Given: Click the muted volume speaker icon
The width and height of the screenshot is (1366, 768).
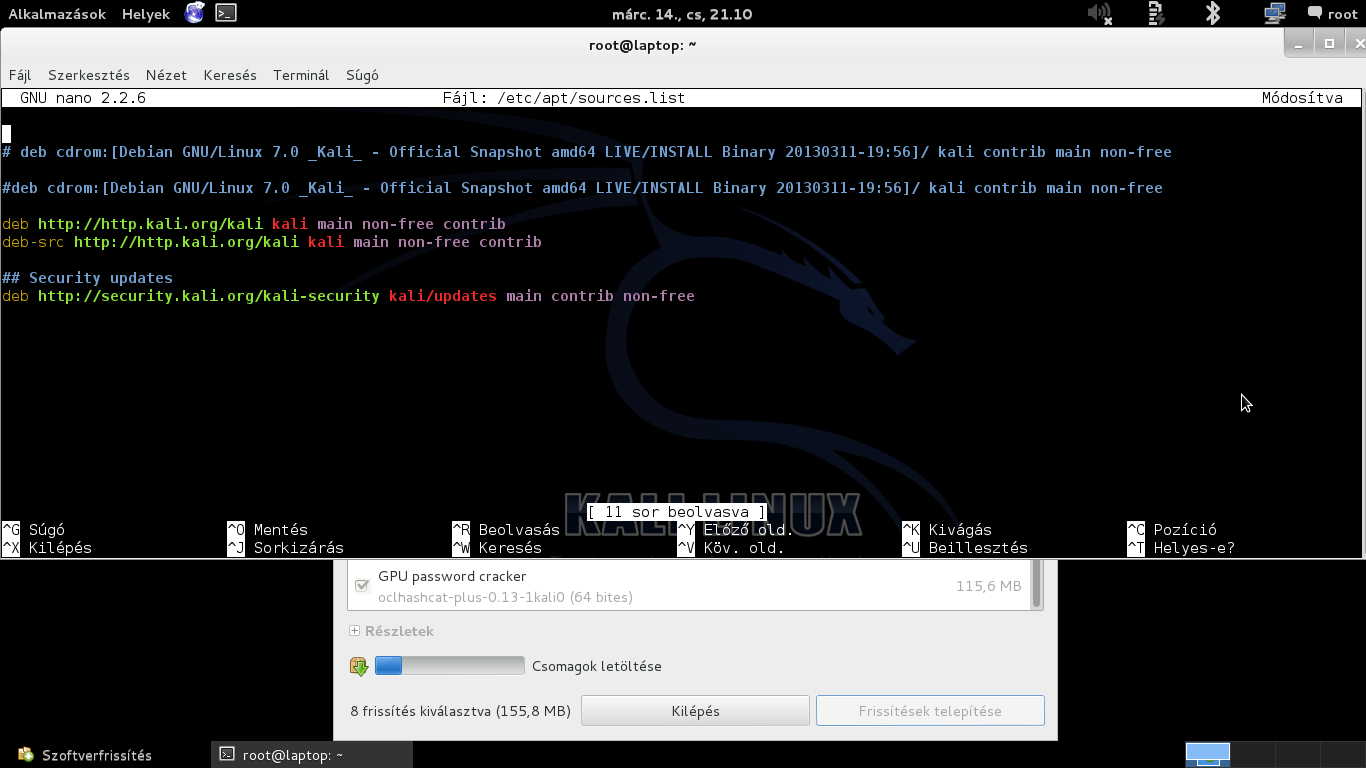Looking at the screenshot, I should tap(1099, 13).
